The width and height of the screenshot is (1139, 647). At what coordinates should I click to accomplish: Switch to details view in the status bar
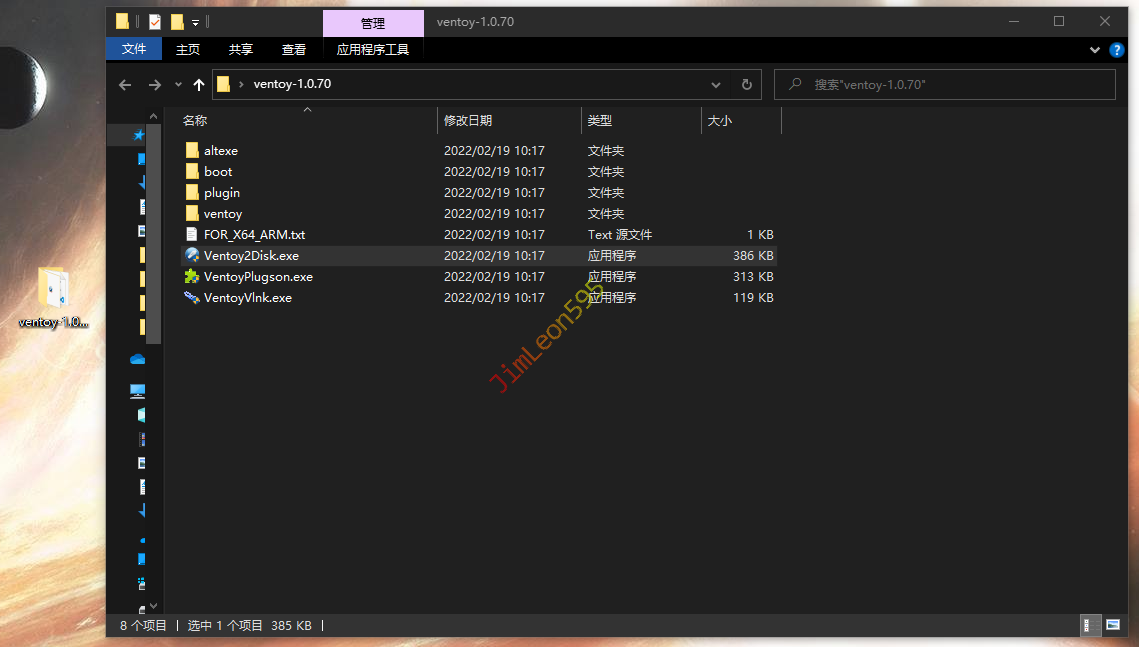[x=1089, y=625]
